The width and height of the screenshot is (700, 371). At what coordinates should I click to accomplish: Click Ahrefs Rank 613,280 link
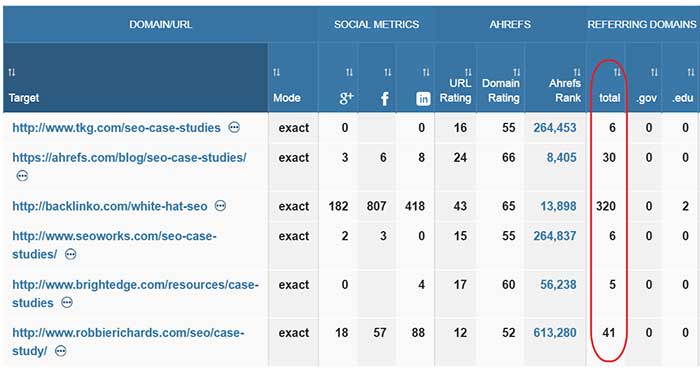point(555,333)
